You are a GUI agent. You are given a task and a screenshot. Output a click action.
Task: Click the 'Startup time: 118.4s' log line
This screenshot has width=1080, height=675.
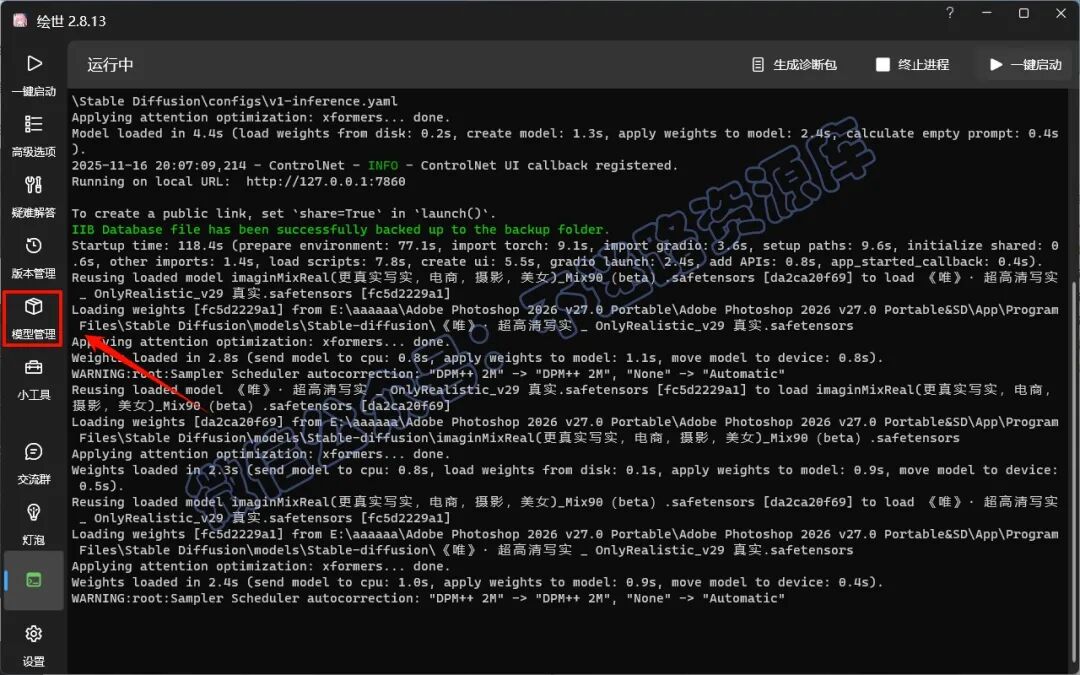click(565, 253)
